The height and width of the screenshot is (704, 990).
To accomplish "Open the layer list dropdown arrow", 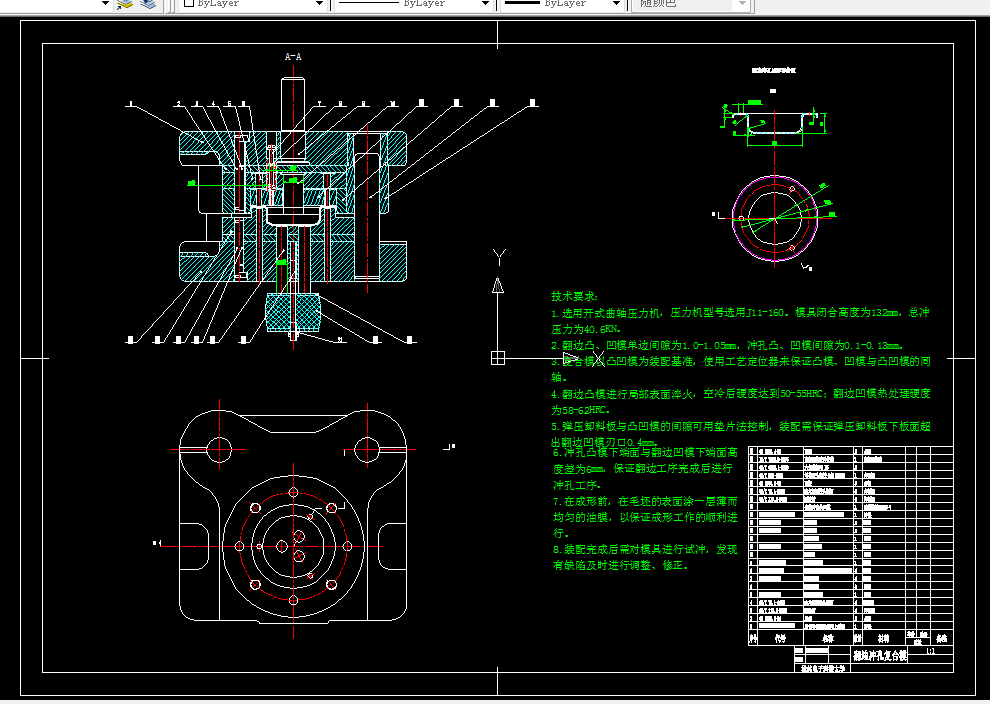I will pos(105,4).
